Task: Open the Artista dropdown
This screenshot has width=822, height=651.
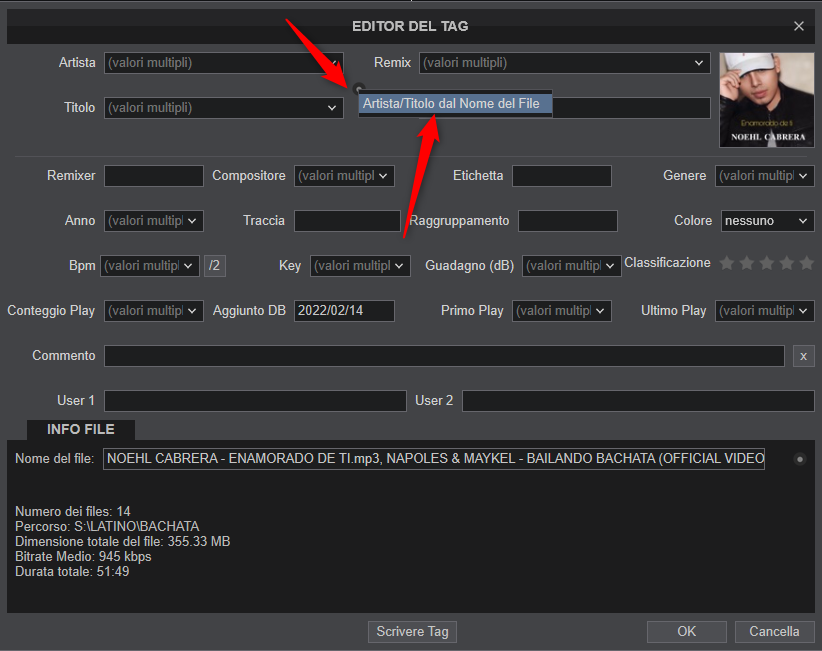Action: point(223,63)
